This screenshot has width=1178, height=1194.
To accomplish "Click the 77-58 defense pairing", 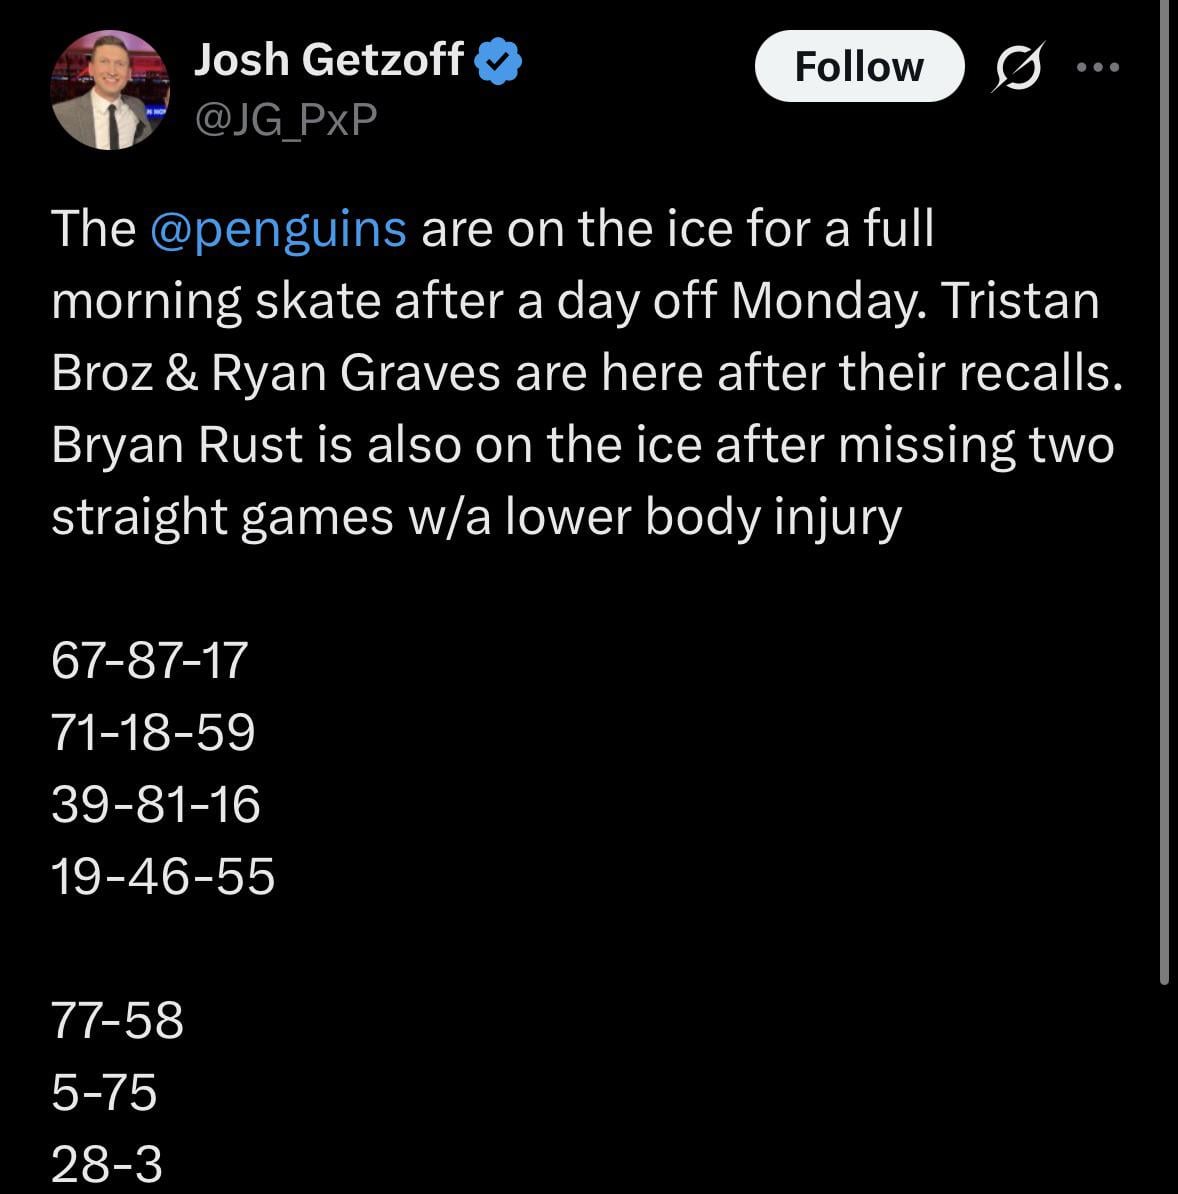I will [x=118, y=1021].
